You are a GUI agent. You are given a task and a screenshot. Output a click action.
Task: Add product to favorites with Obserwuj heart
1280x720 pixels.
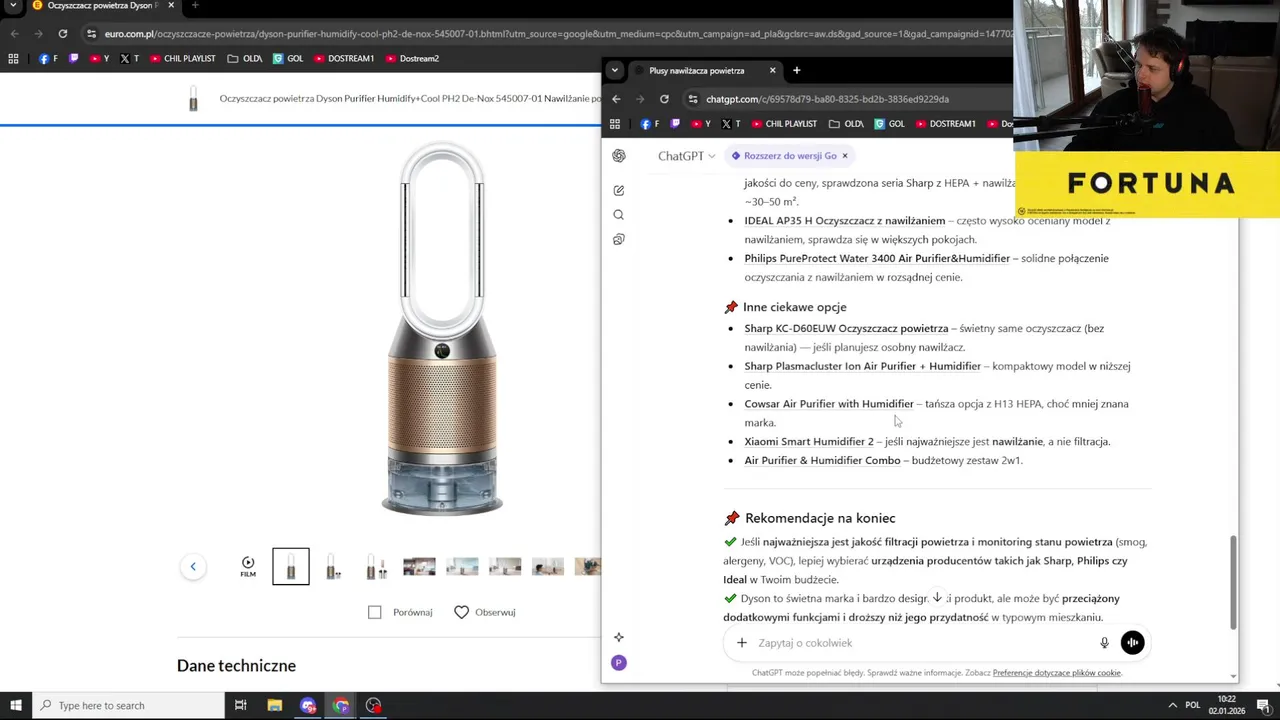pyautogui.click(x=485, y=612)
